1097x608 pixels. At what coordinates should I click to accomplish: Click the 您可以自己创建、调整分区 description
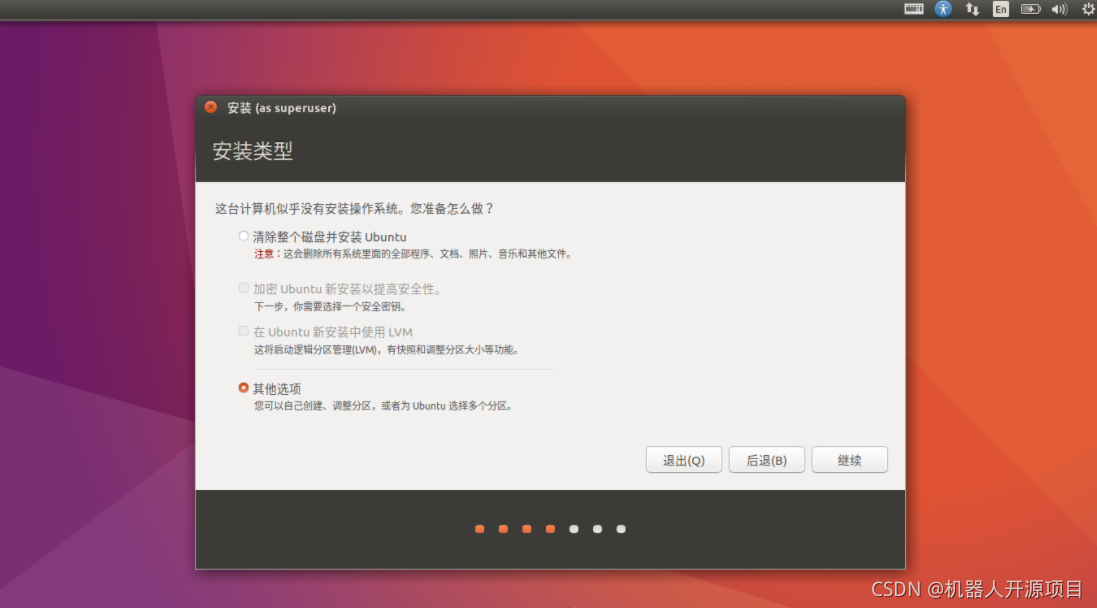[383, 406]
